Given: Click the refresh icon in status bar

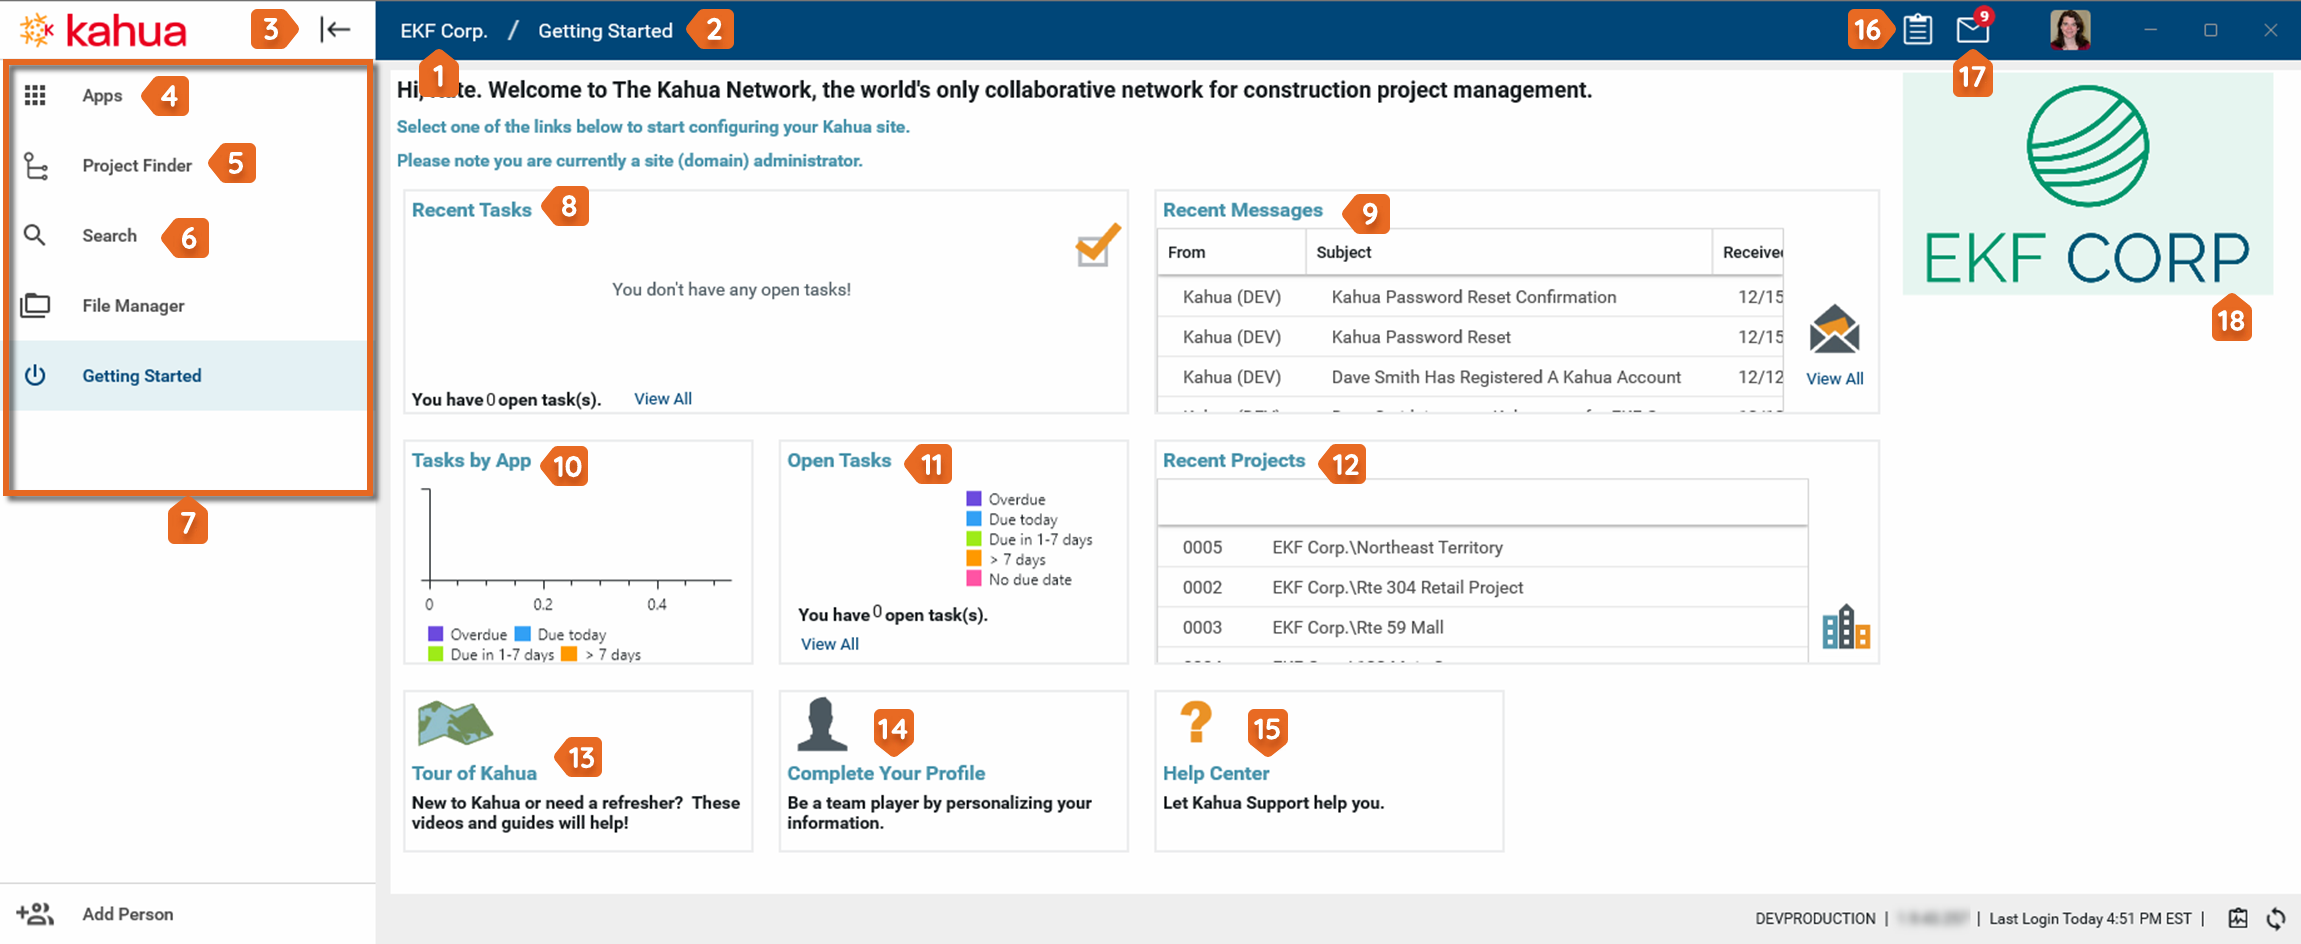Looking at the screenshot, I should coord(2276,918).
